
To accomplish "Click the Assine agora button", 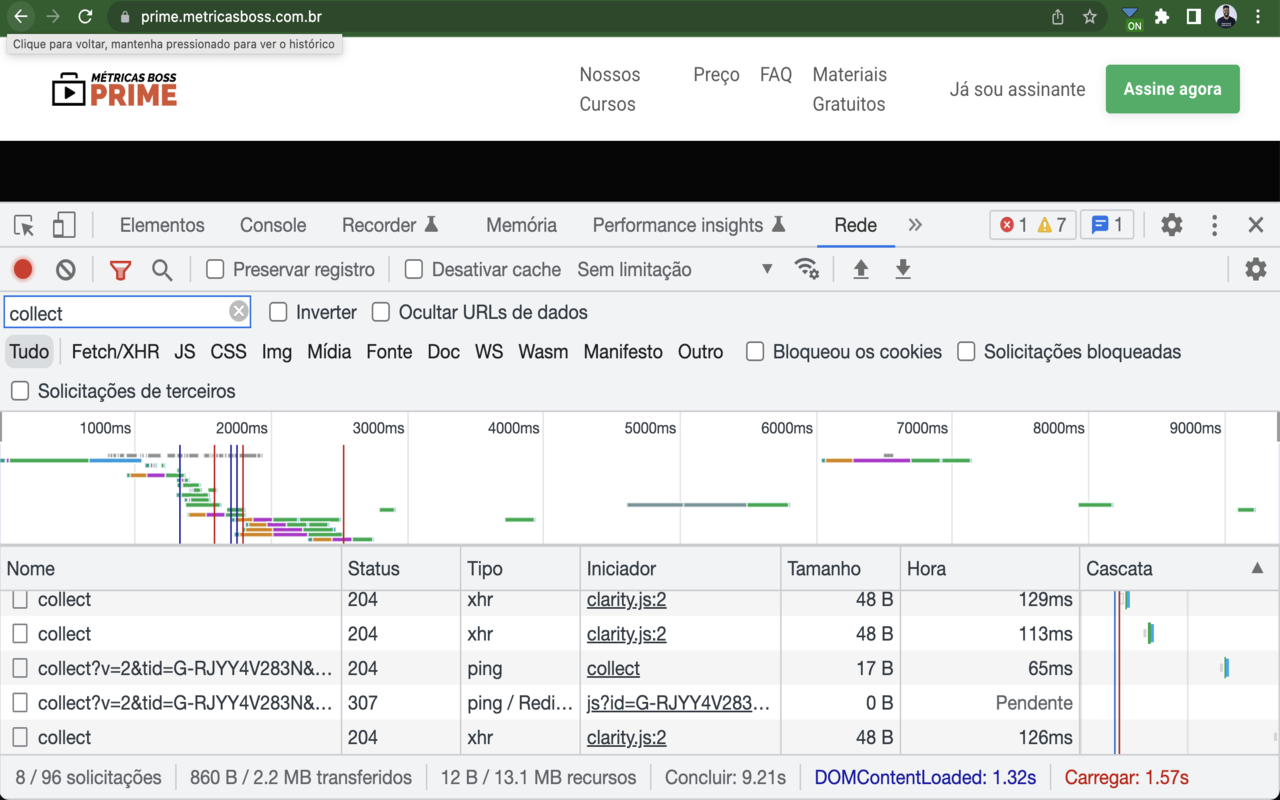I will 1172,89.
